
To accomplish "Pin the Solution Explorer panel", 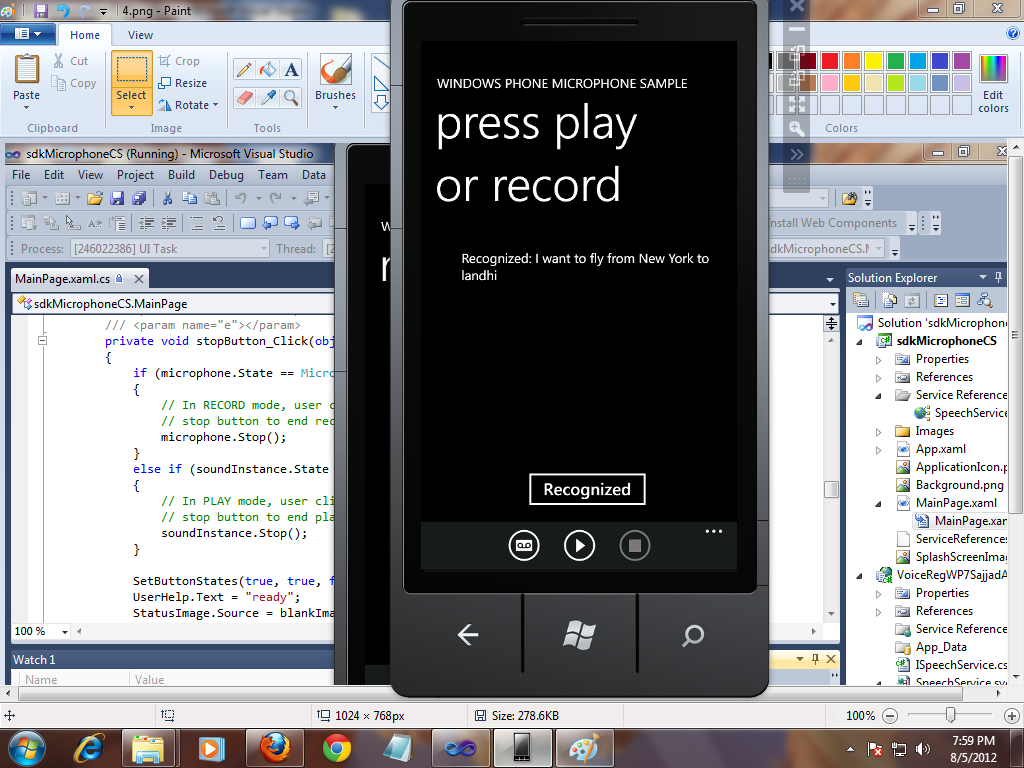I will tap(999, 278).
